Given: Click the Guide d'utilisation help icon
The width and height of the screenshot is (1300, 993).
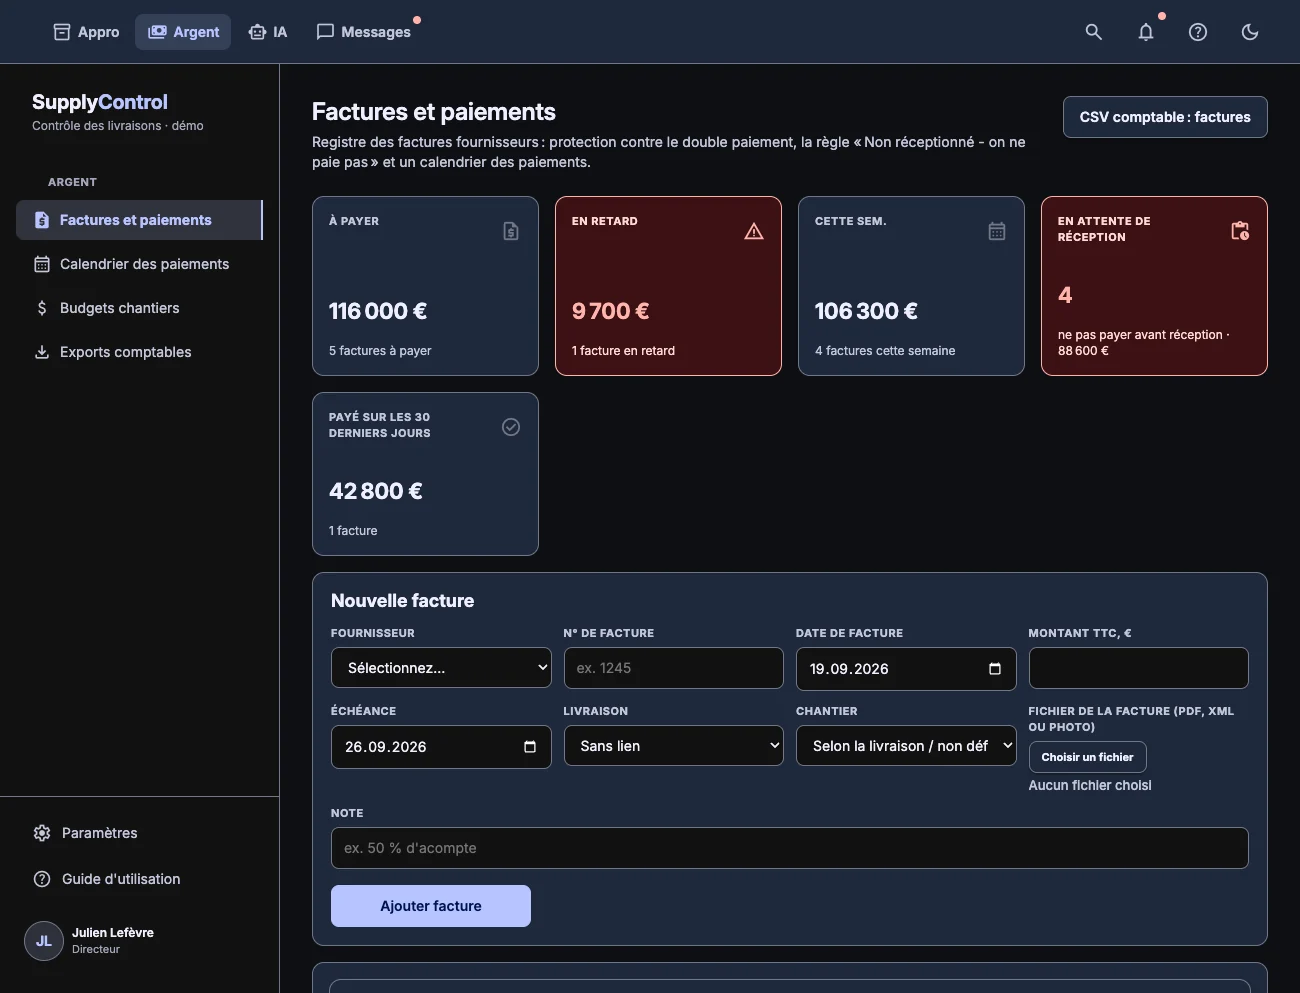Looking at the screenshot, I should point(42,879).
